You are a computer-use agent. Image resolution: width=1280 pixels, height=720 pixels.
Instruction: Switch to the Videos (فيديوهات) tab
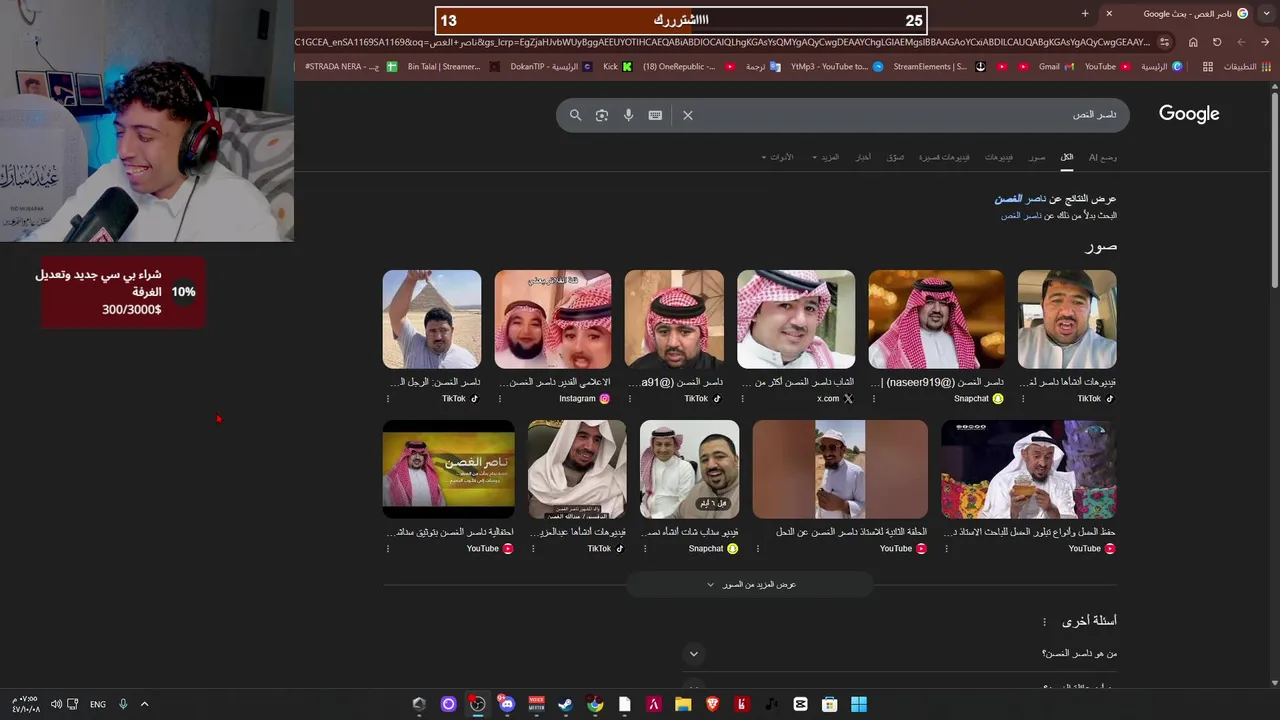998,157
